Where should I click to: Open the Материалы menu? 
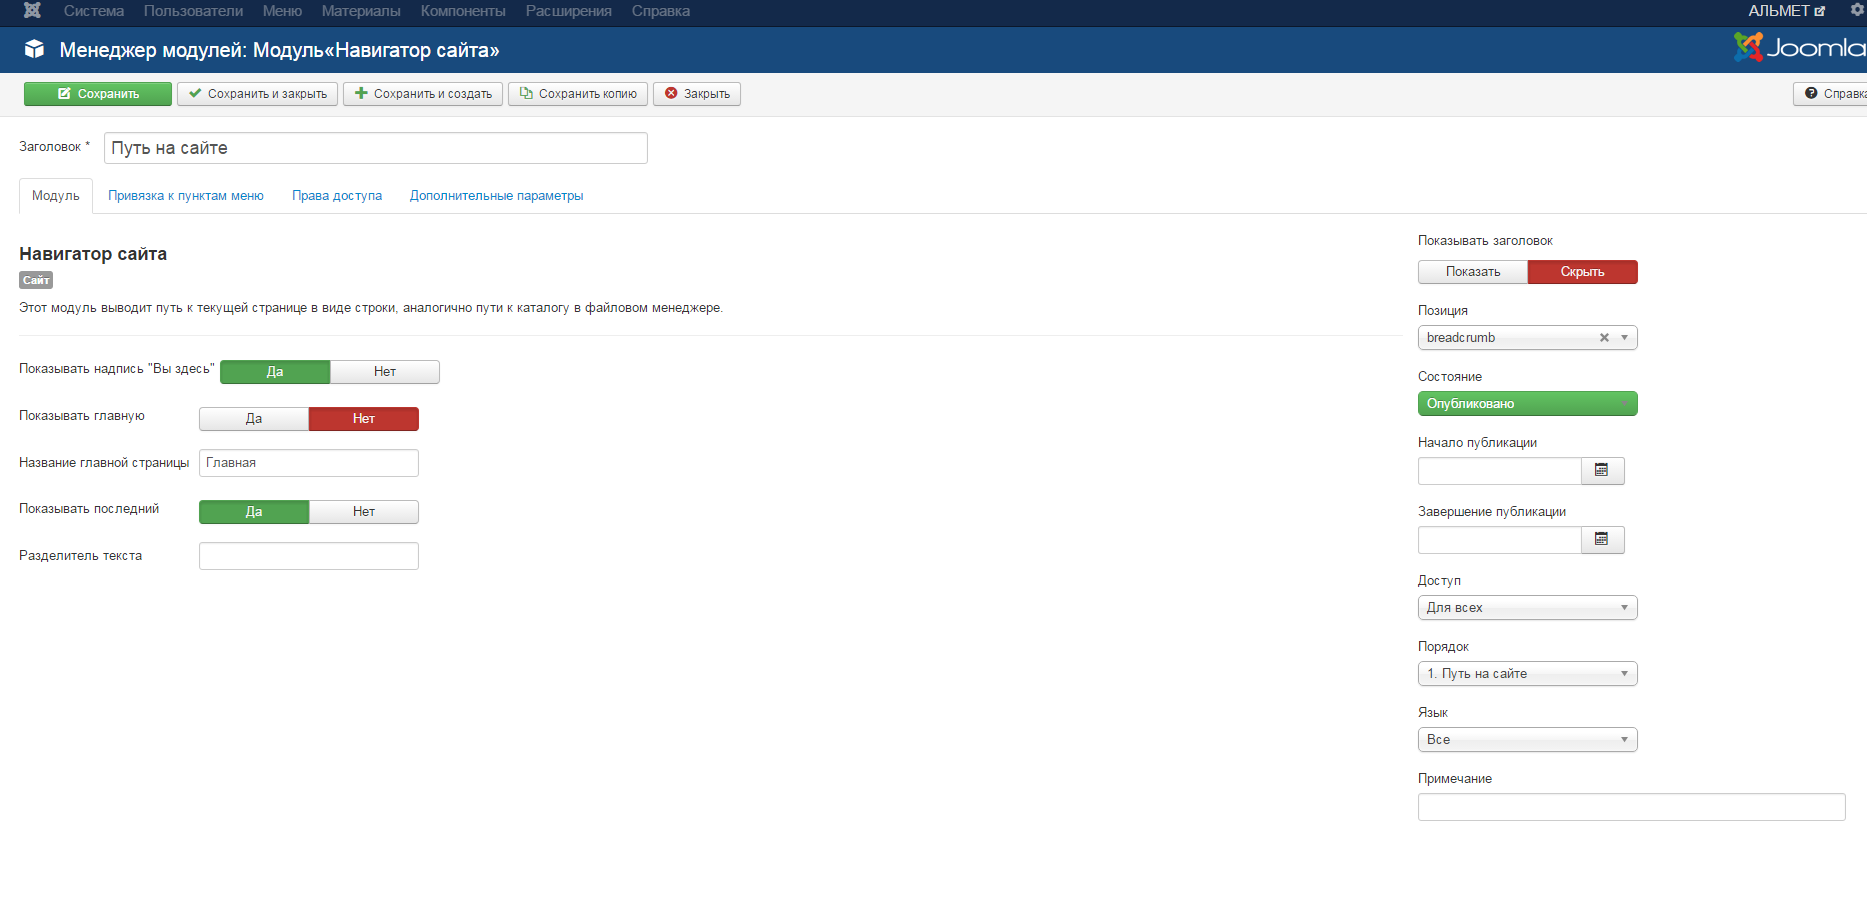click(361, 11)
